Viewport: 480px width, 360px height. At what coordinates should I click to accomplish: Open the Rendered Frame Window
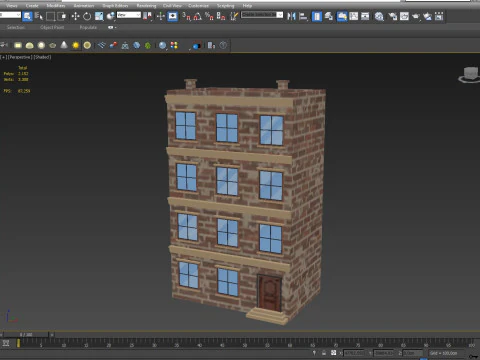404,16
